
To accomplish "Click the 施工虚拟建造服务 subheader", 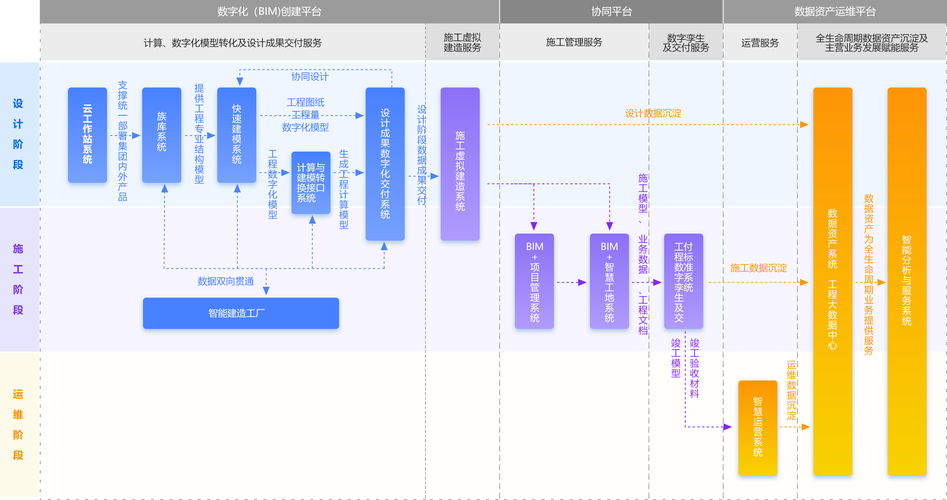I will [462, 43].
